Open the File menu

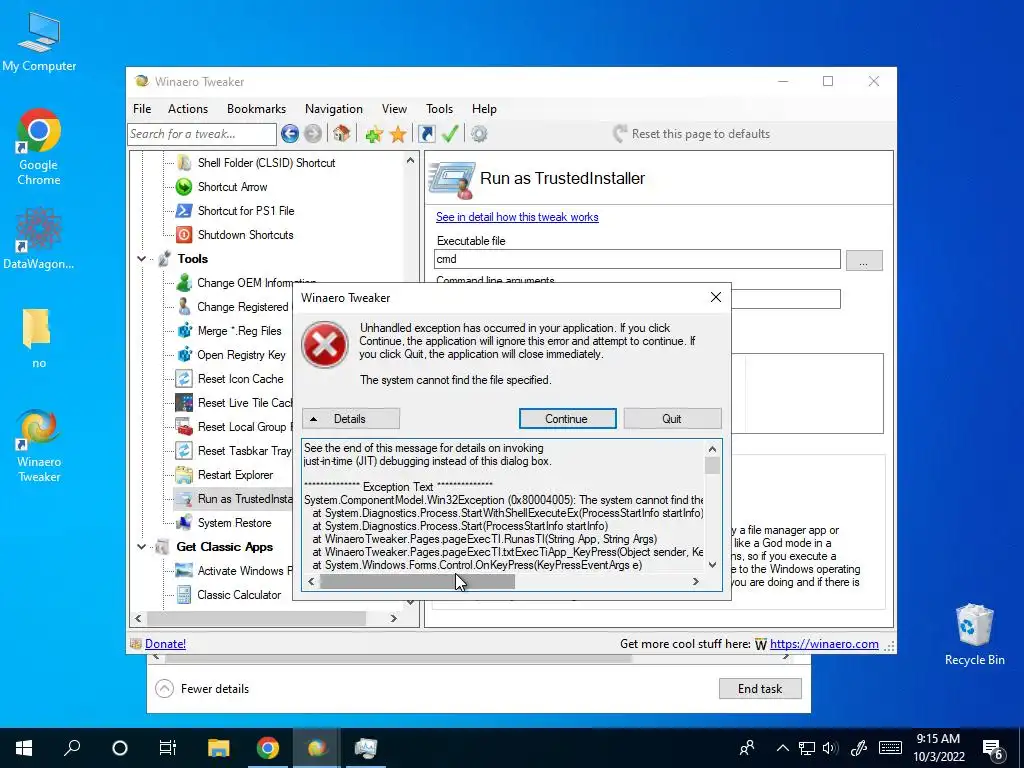click(142, 109)
